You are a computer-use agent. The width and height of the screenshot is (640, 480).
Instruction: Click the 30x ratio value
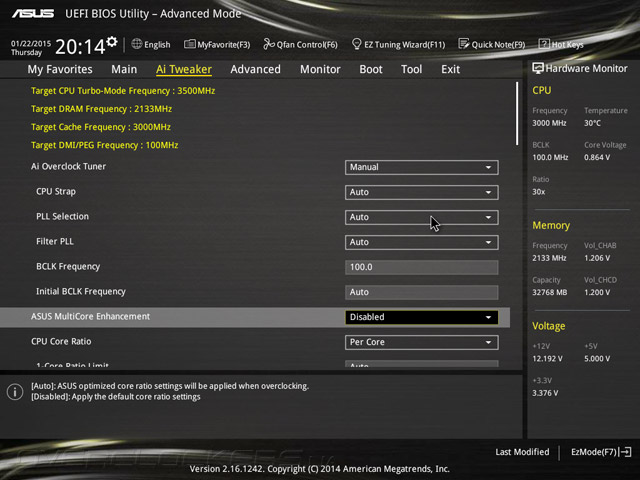click(x=538, y=191)
